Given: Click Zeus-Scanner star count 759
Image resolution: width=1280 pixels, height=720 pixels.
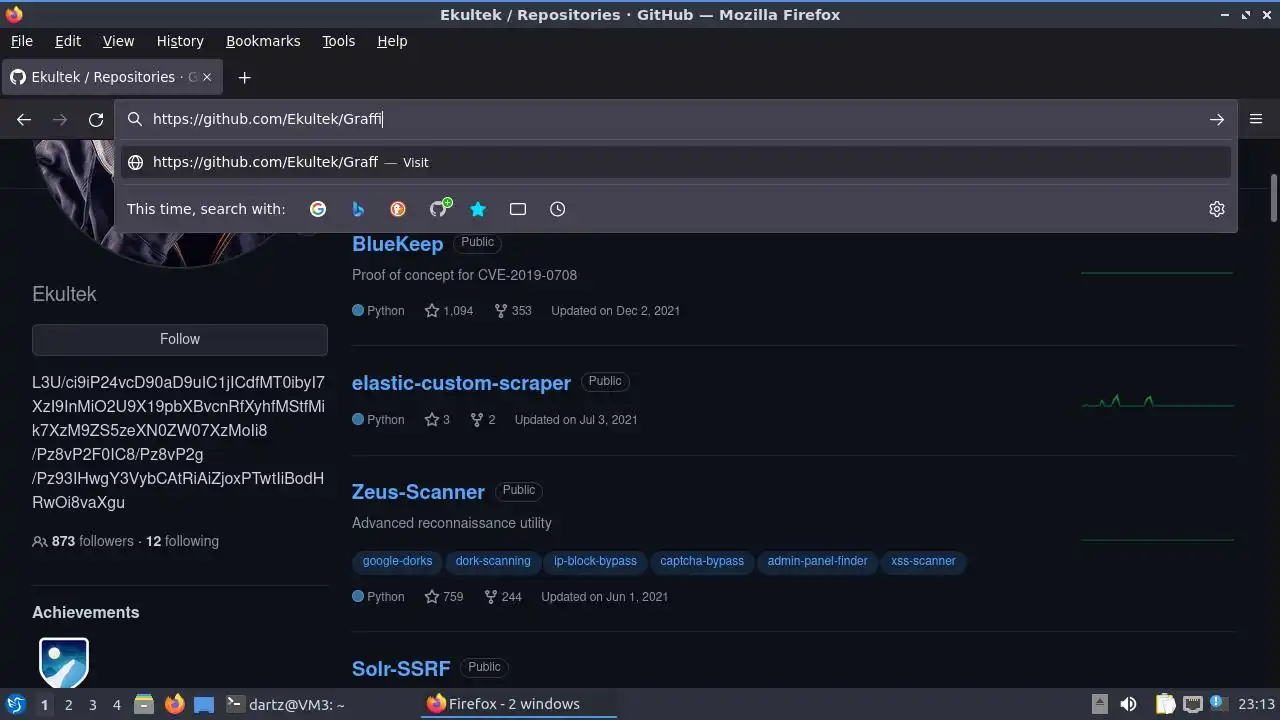Looking at the screenshot, I should [444, 597].
